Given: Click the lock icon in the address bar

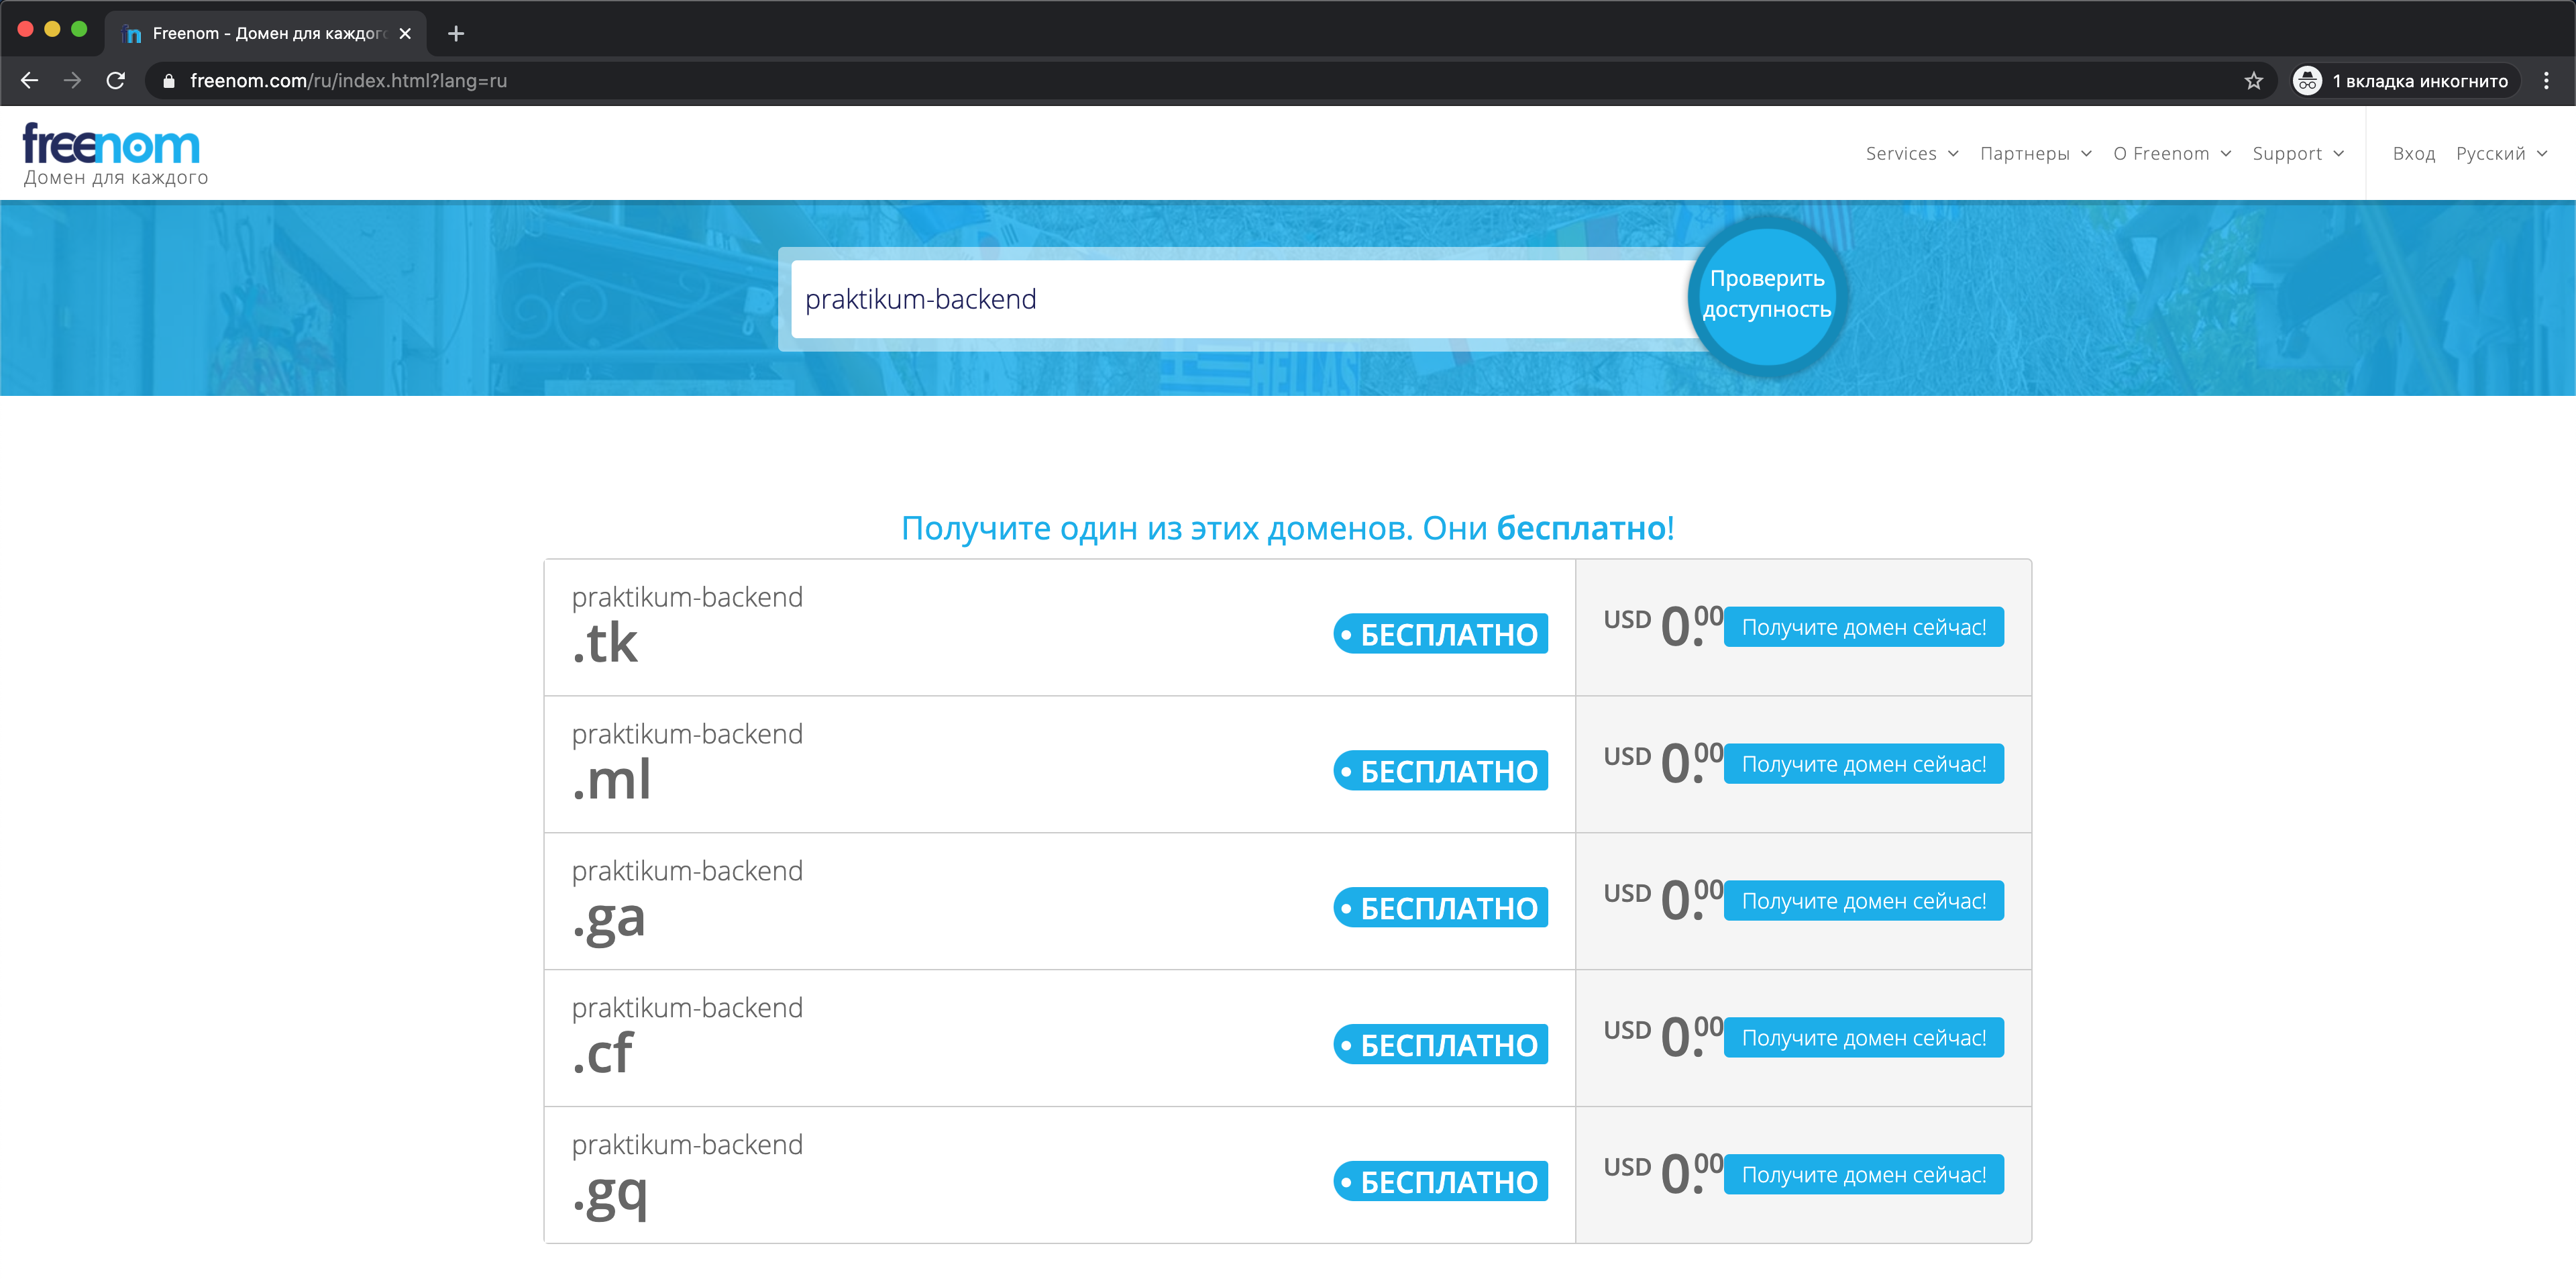Looking at the screenshot, I should [169, 81].
